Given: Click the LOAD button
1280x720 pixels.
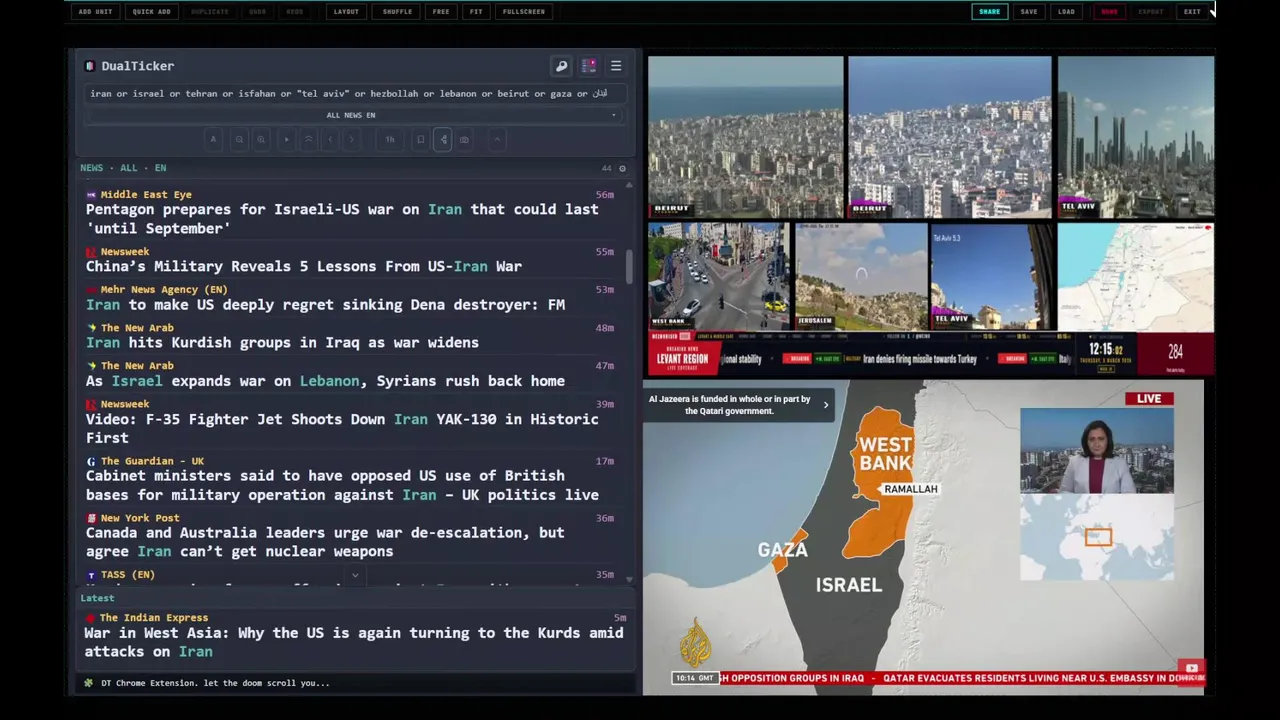Looking at the screenshot, I should point(1067,12).
